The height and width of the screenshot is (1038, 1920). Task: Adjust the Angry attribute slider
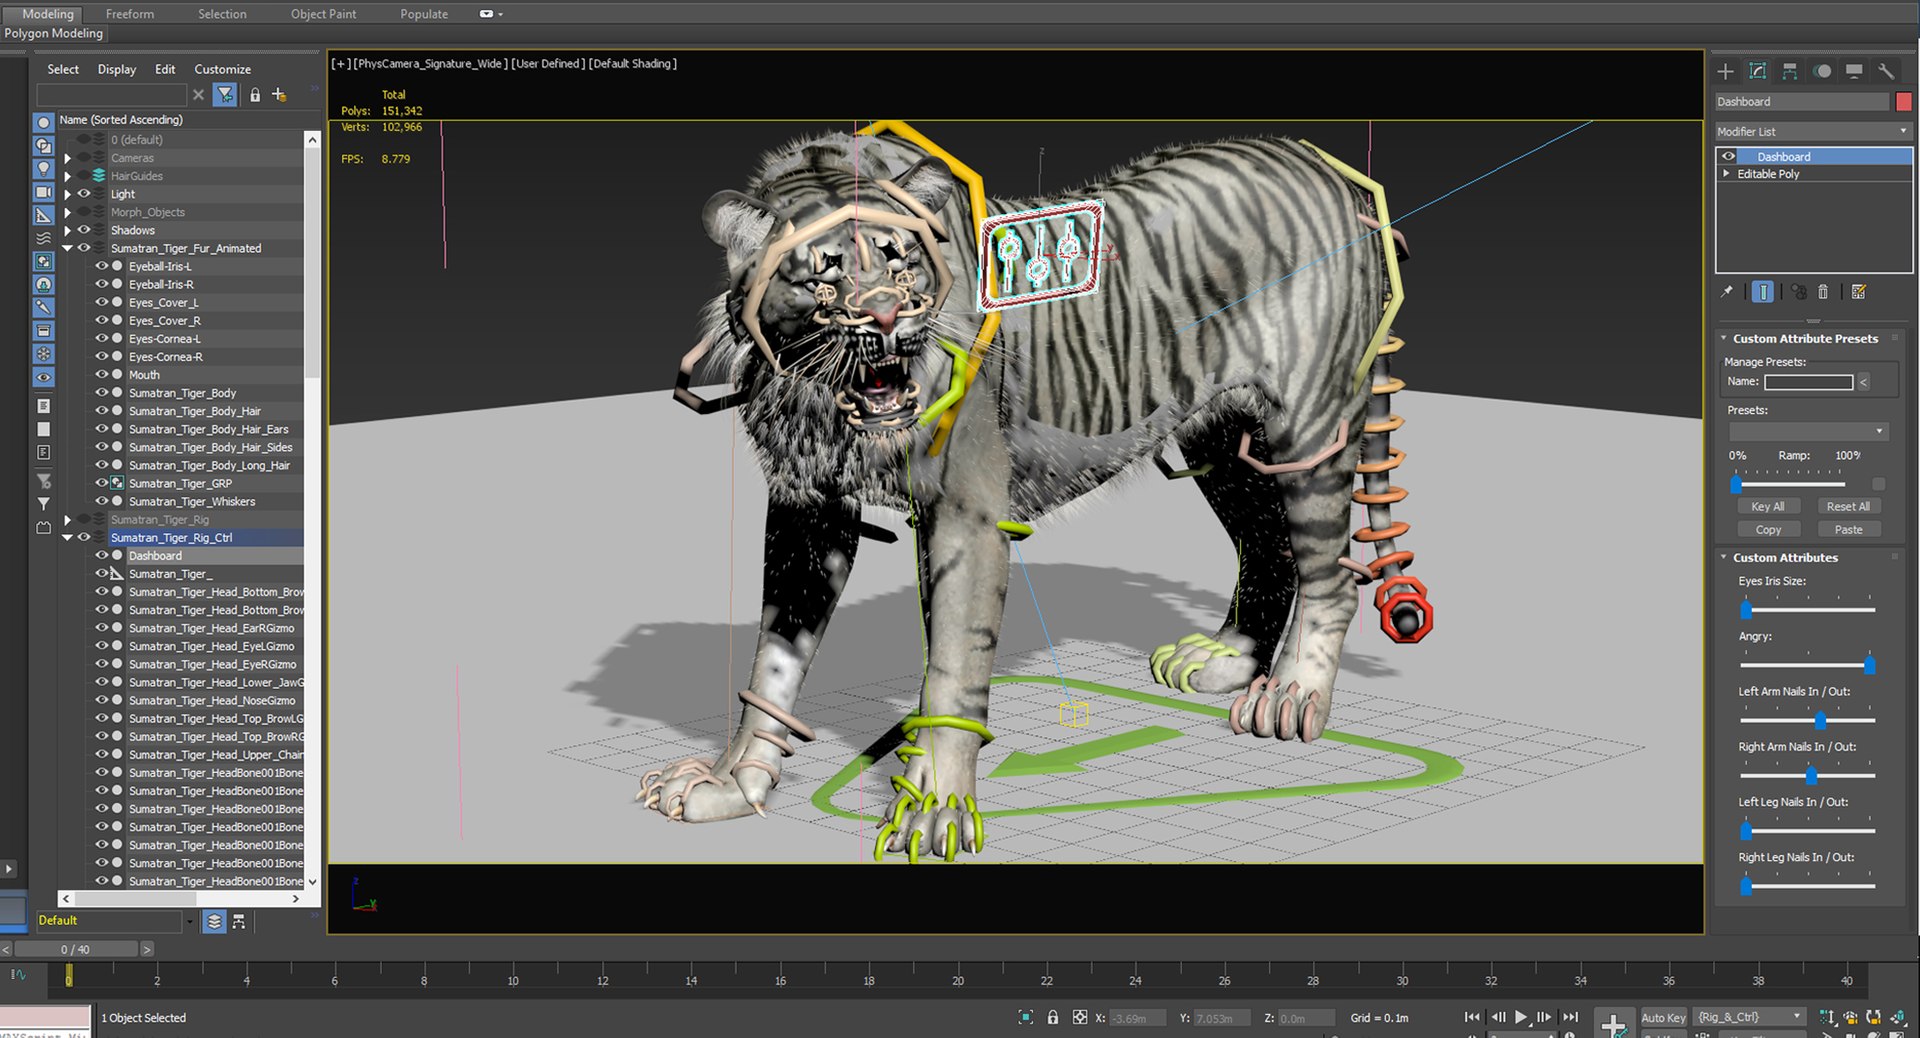[x=1869, y=664]
